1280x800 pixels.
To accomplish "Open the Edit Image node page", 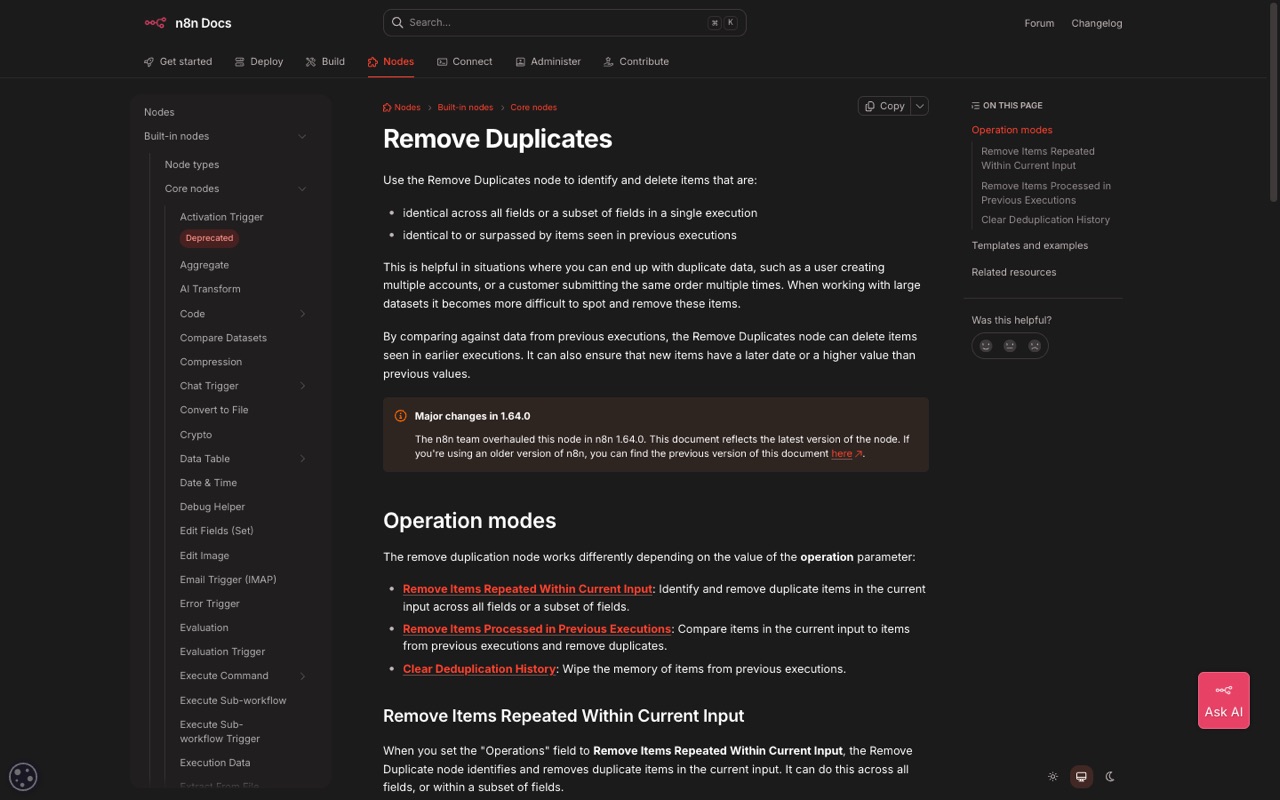I will pyautogui.click(x=204, y=556).
